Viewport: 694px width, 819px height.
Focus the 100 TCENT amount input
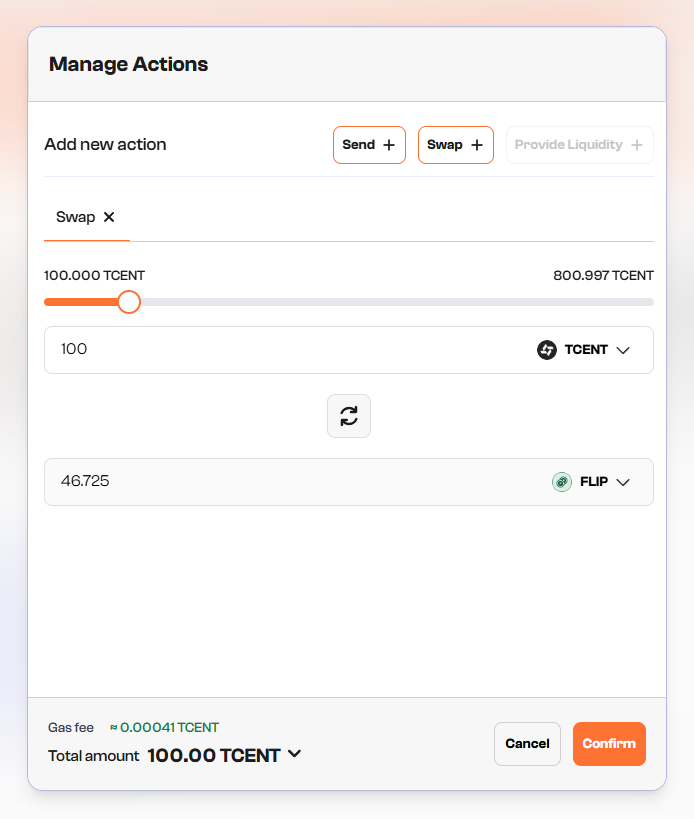[x=280, y=350]
